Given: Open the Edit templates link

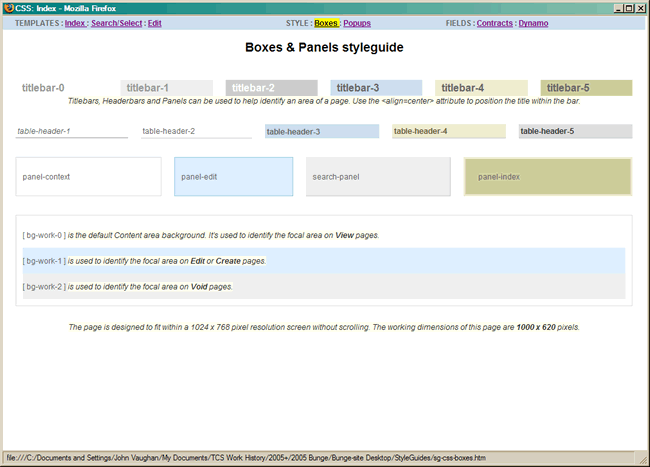Looking at the screenshot, I should pos(155,23).
